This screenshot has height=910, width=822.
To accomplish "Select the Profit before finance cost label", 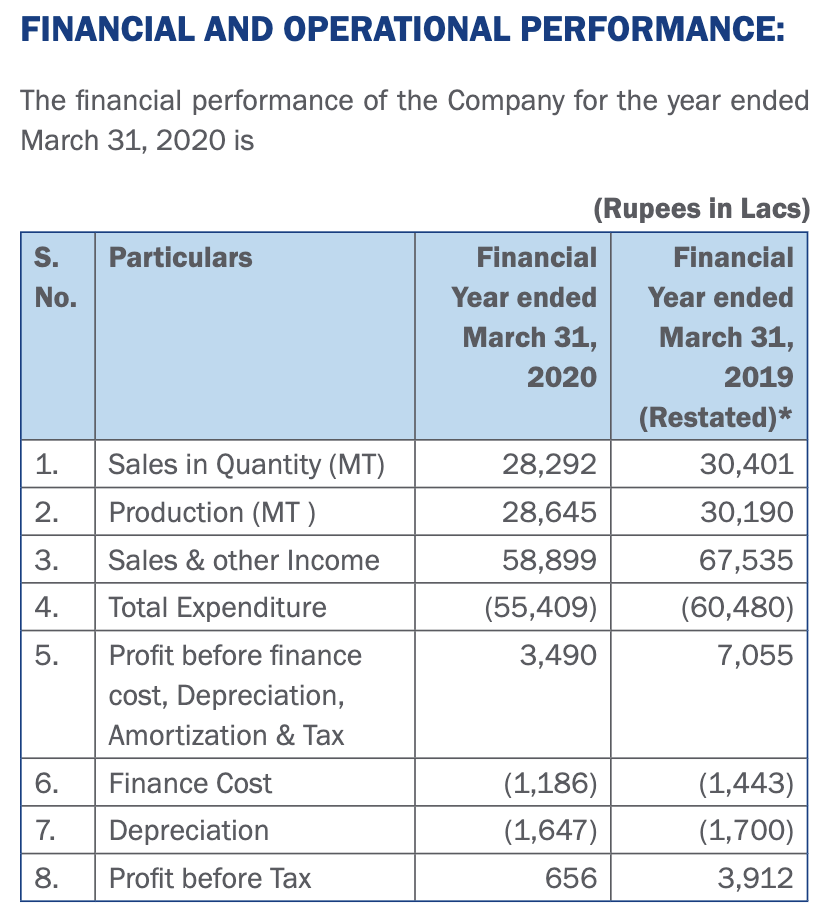I will coord(235,695).
